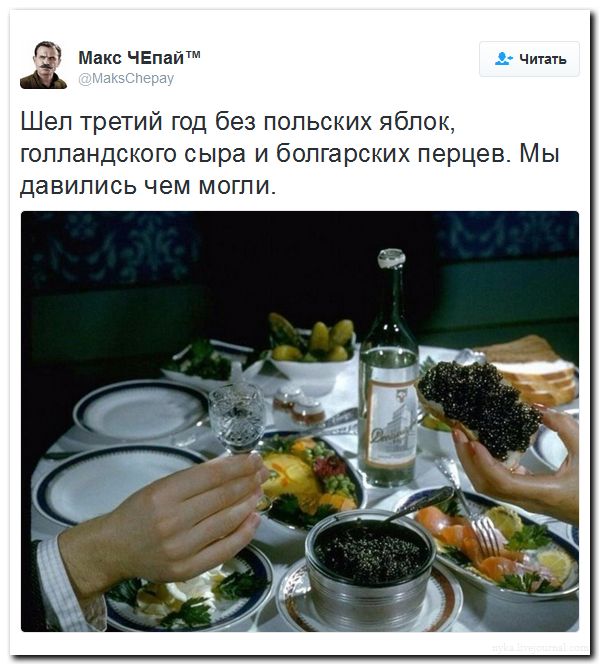Image resolution: width=601 pixels, height=666 pixels.
Task: Open the attached dinner table photo
Action: point(300,421)
